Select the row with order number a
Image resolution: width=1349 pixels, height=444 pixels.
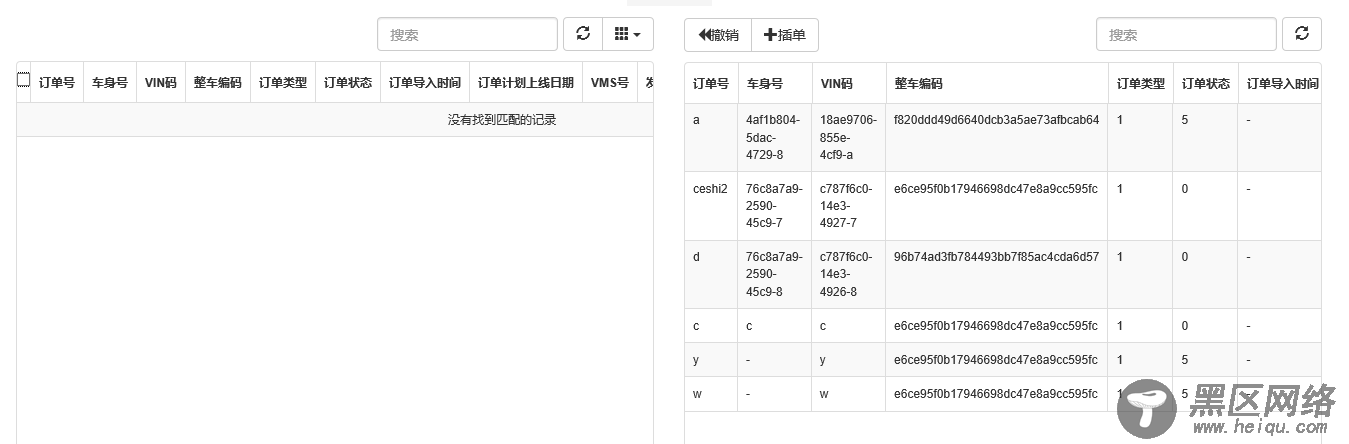coord(1002,137)
